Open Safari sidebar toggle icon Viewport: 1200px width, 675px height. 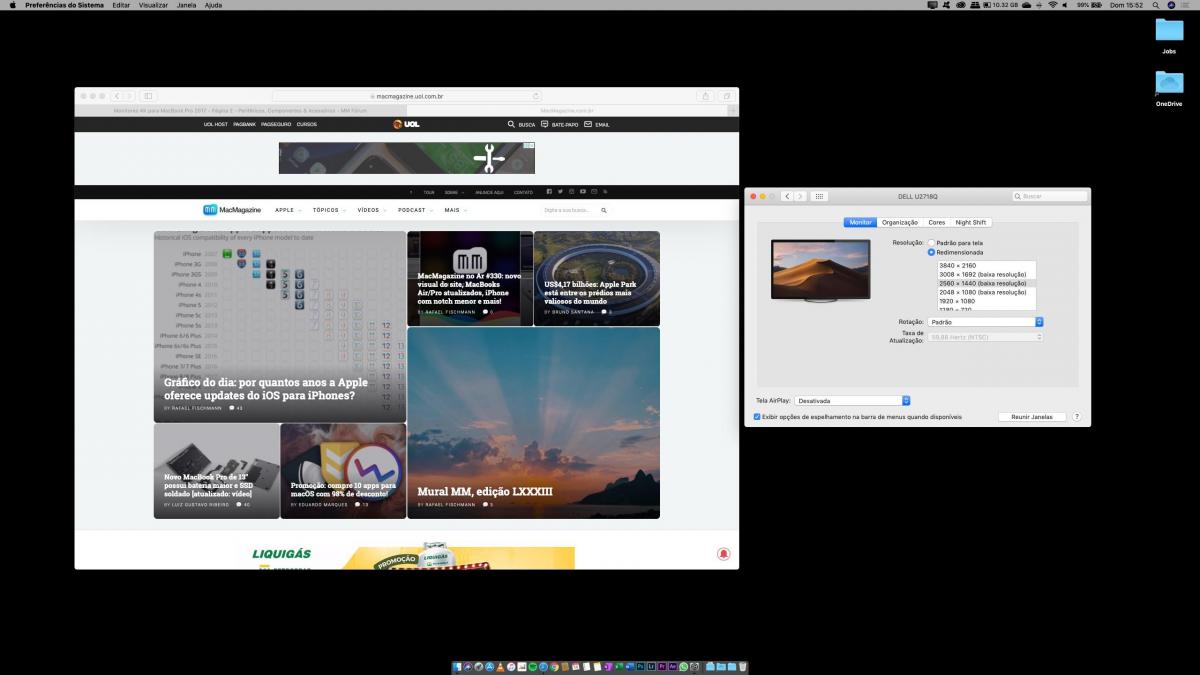tap(148, 96)
